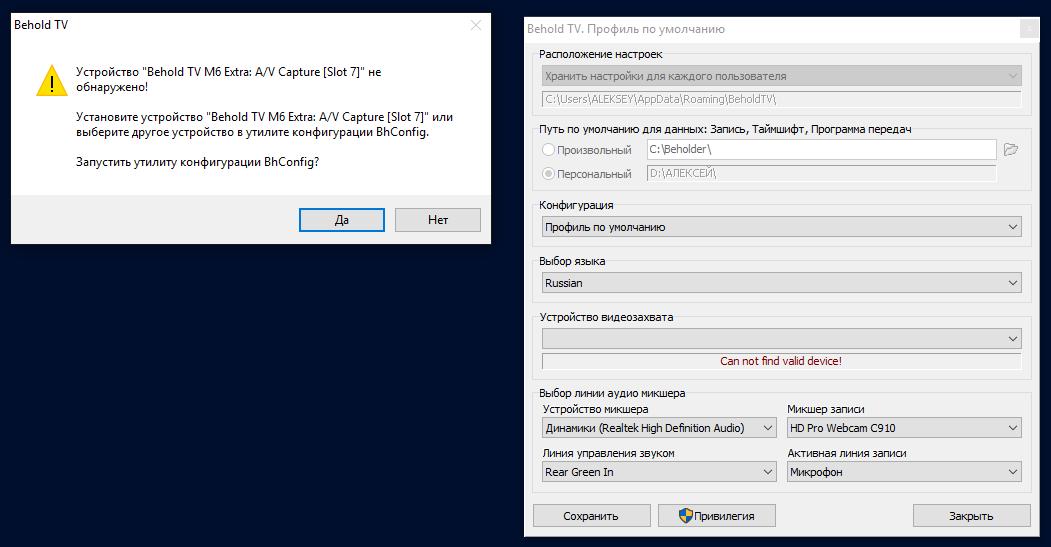Image resolution: width=1051 pixels, height=547 pixels.
Task: Close the Behold TV error dialog
Action: (476, 25)
